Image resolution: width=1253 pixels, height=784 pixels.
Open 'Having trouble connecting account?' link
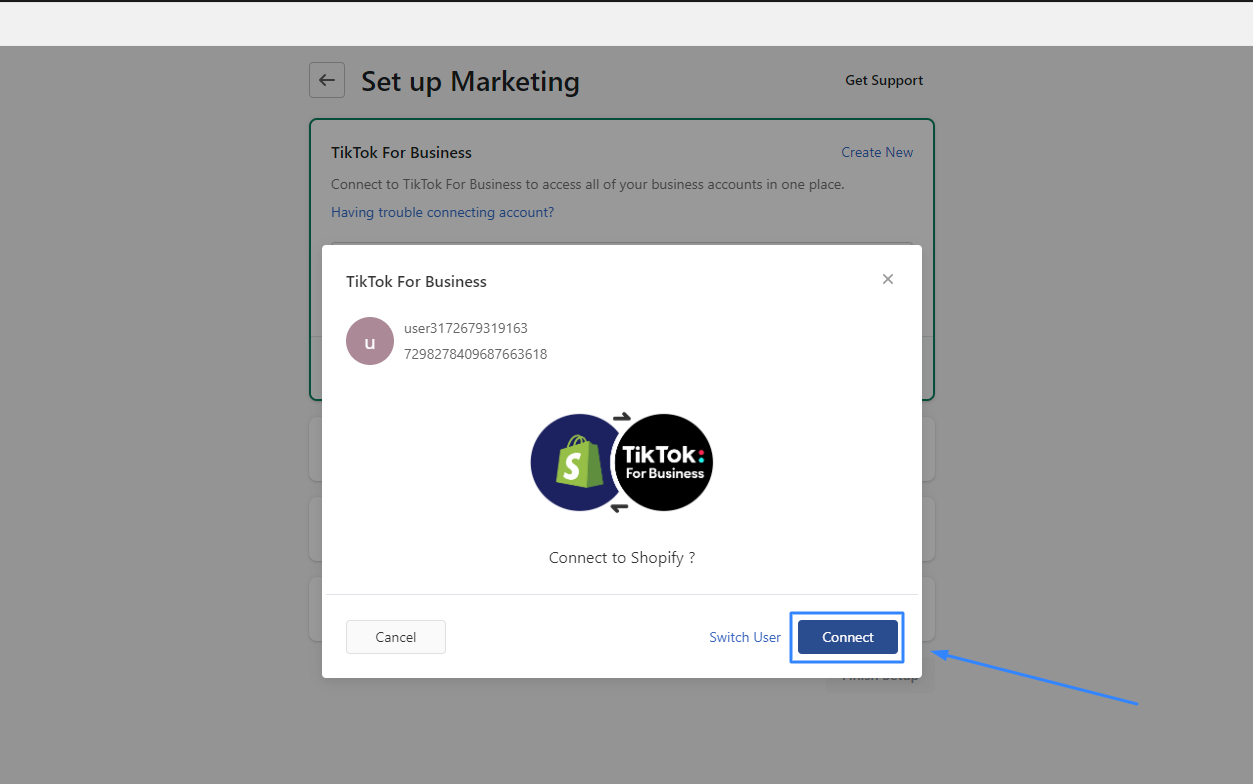443,212
